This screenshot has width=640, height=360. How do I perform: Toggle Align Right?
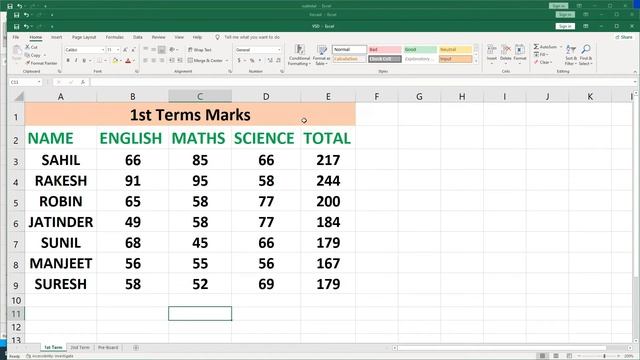point(162,60)
